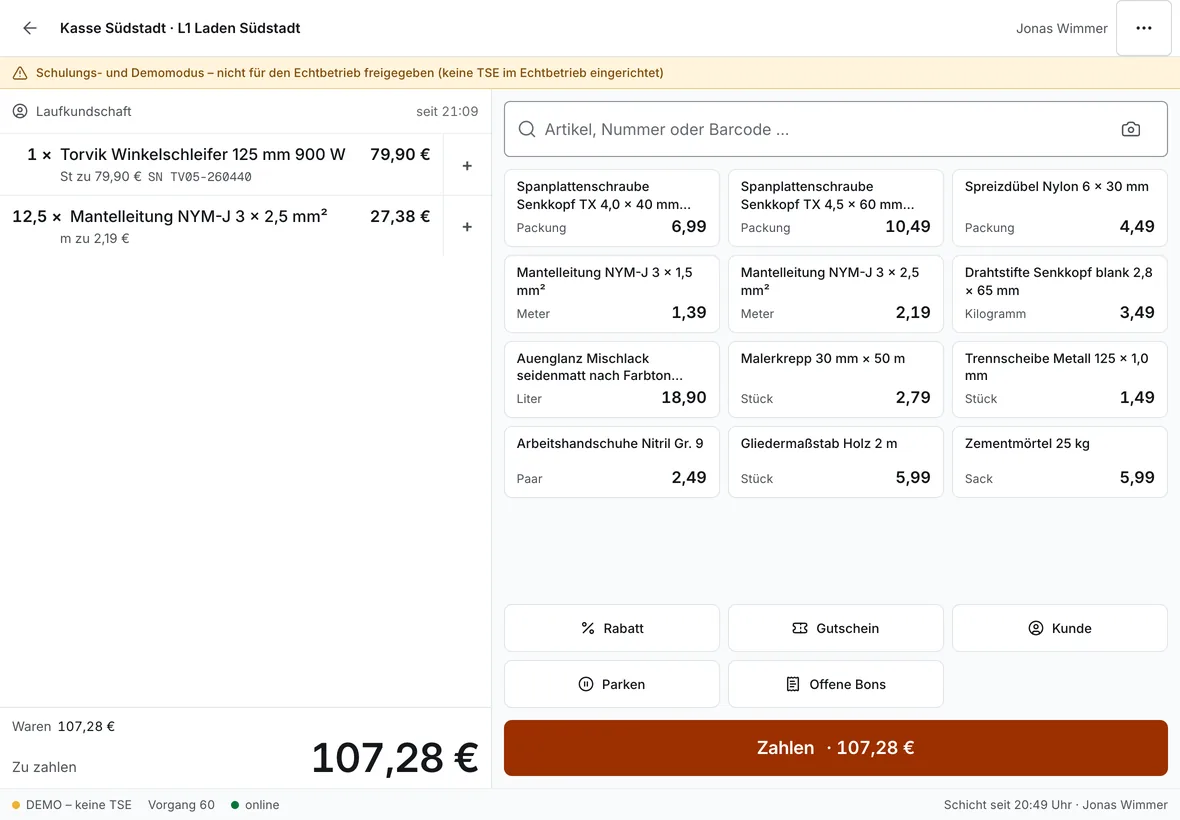Open the Offene Bons list
Screen dimensions: 1180x820
point(835,684)
